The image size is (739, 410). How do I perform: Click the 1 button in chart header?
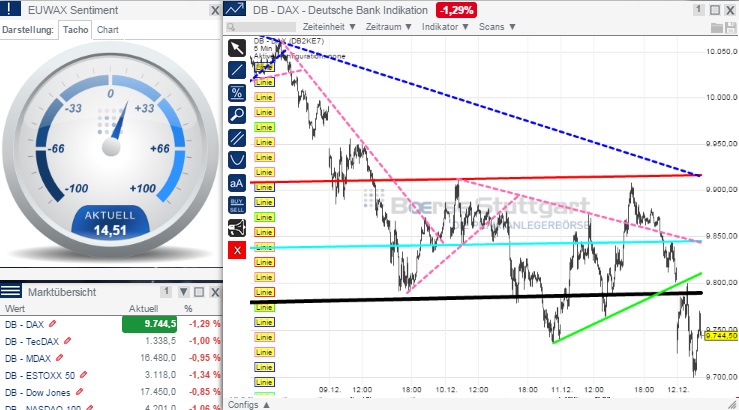click(x=698, y=9)
